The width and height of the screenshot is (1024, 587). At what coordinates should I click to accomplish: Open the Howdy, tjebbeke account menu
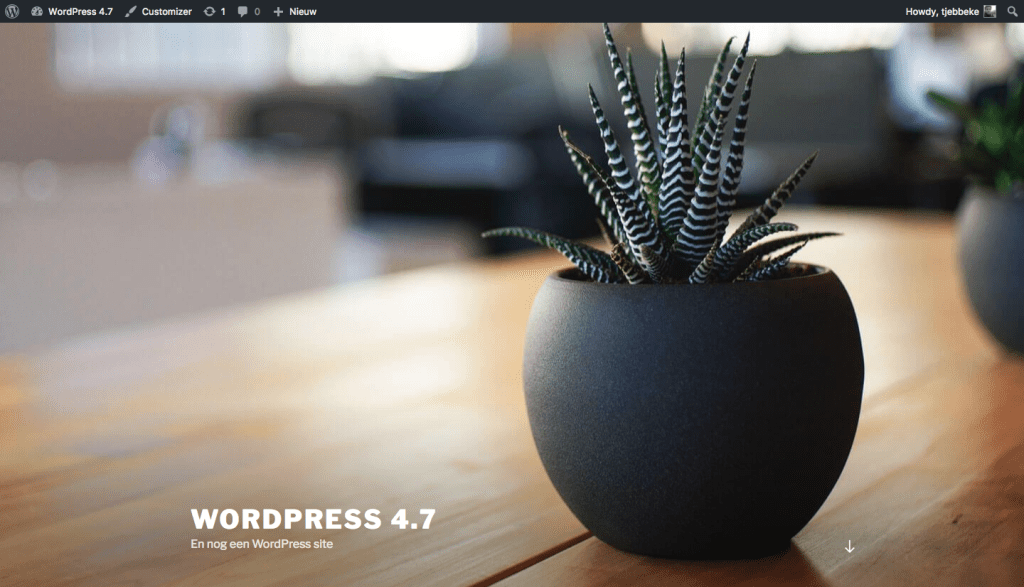pyautogui.click(x=950, y=11)
